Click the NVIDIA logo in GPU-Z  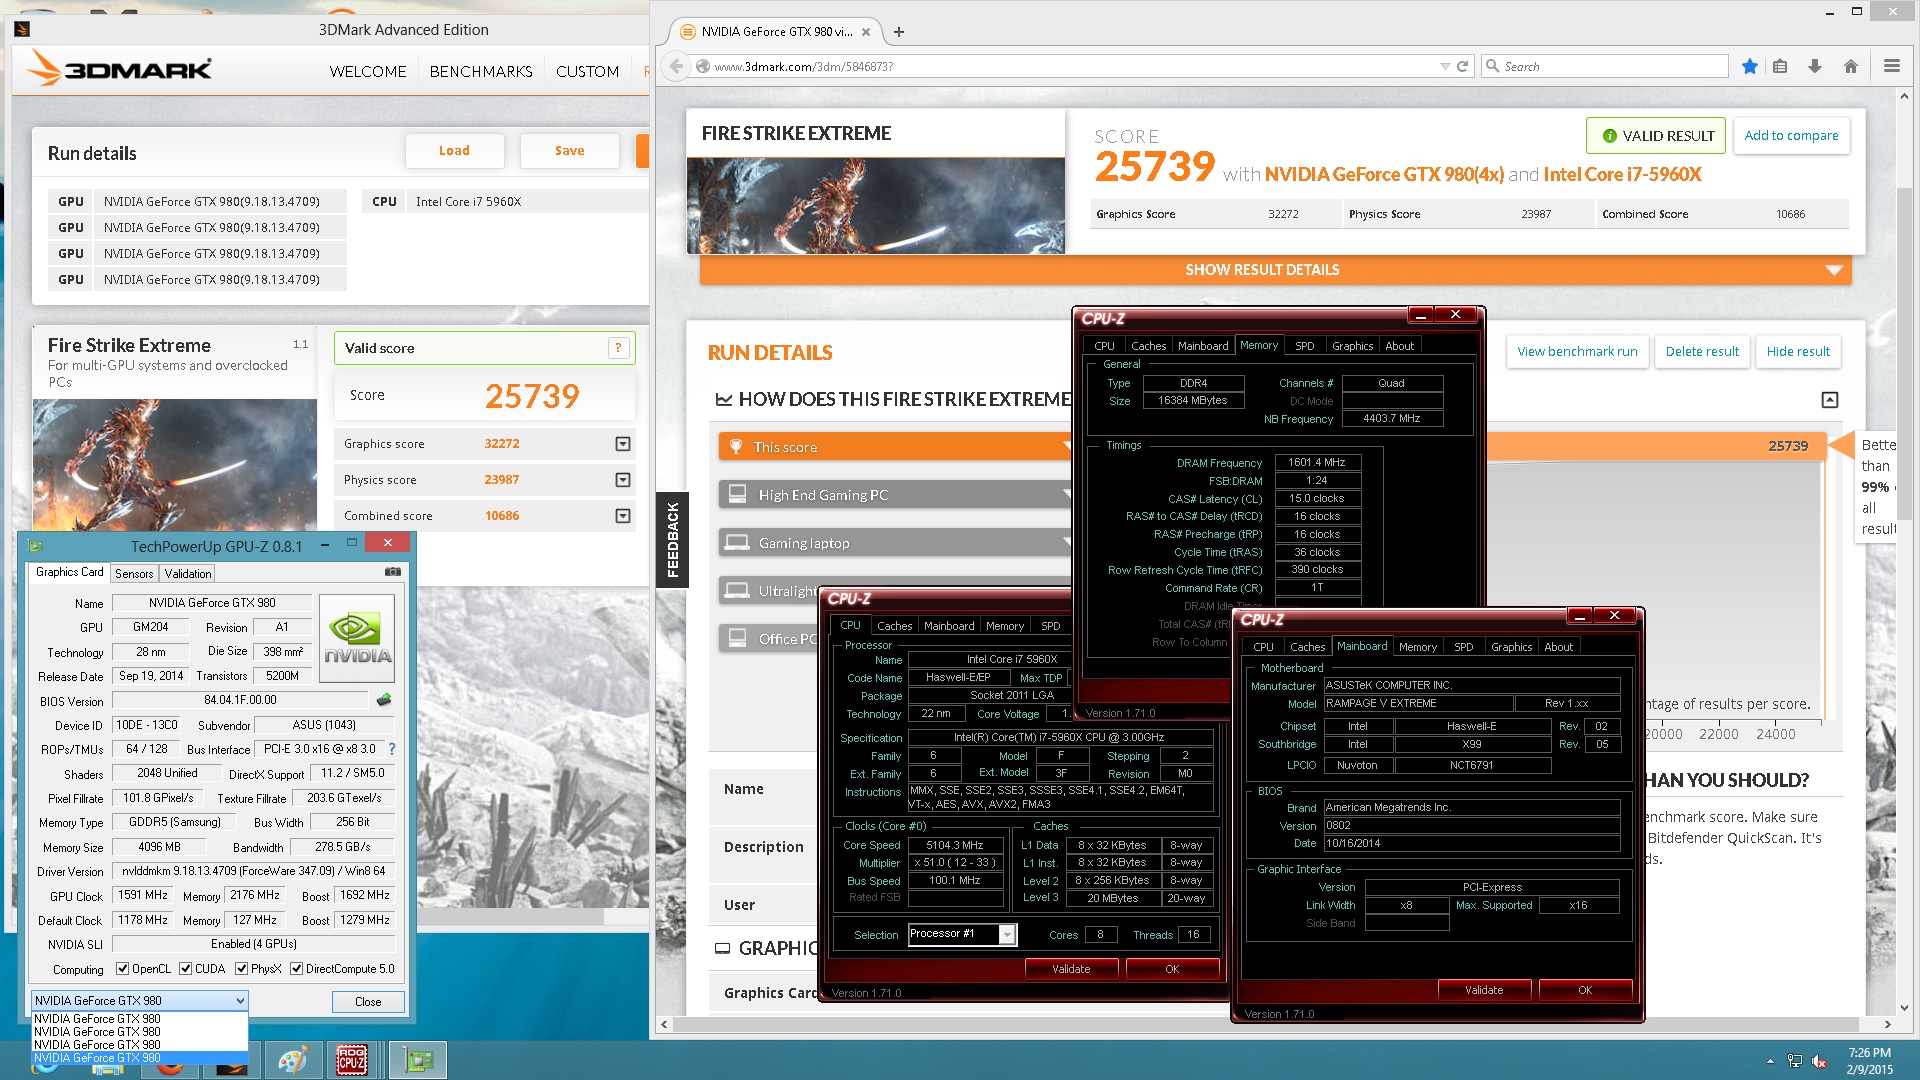357,640
